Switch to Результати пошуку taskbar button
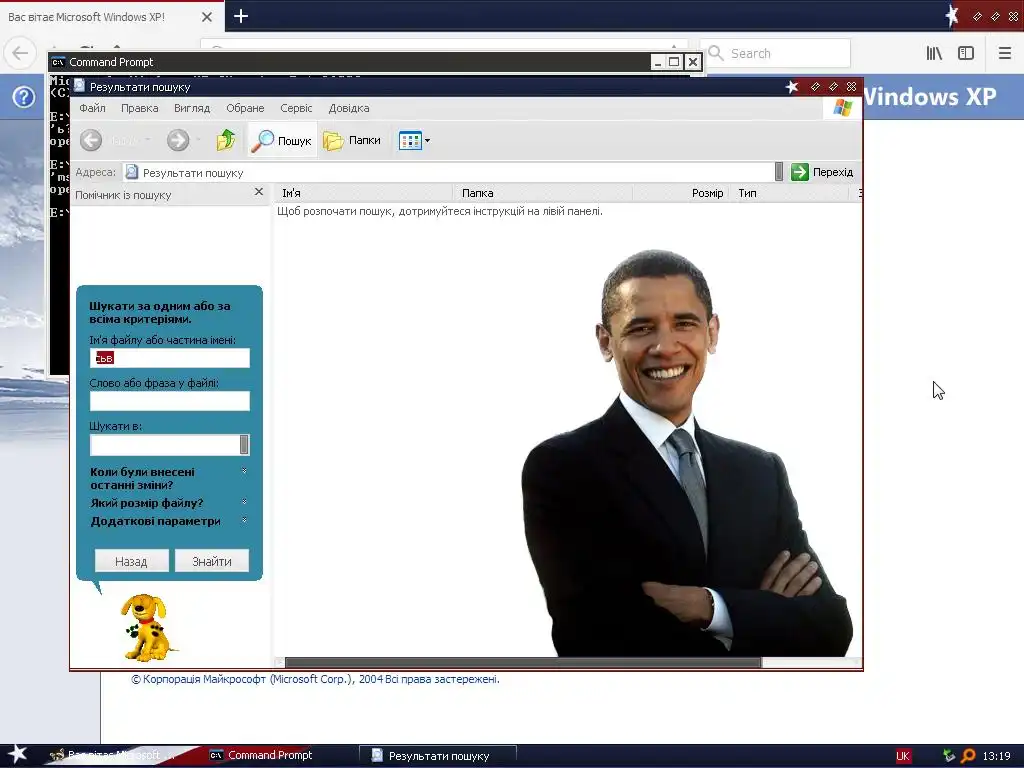 [x=438, y=756]
